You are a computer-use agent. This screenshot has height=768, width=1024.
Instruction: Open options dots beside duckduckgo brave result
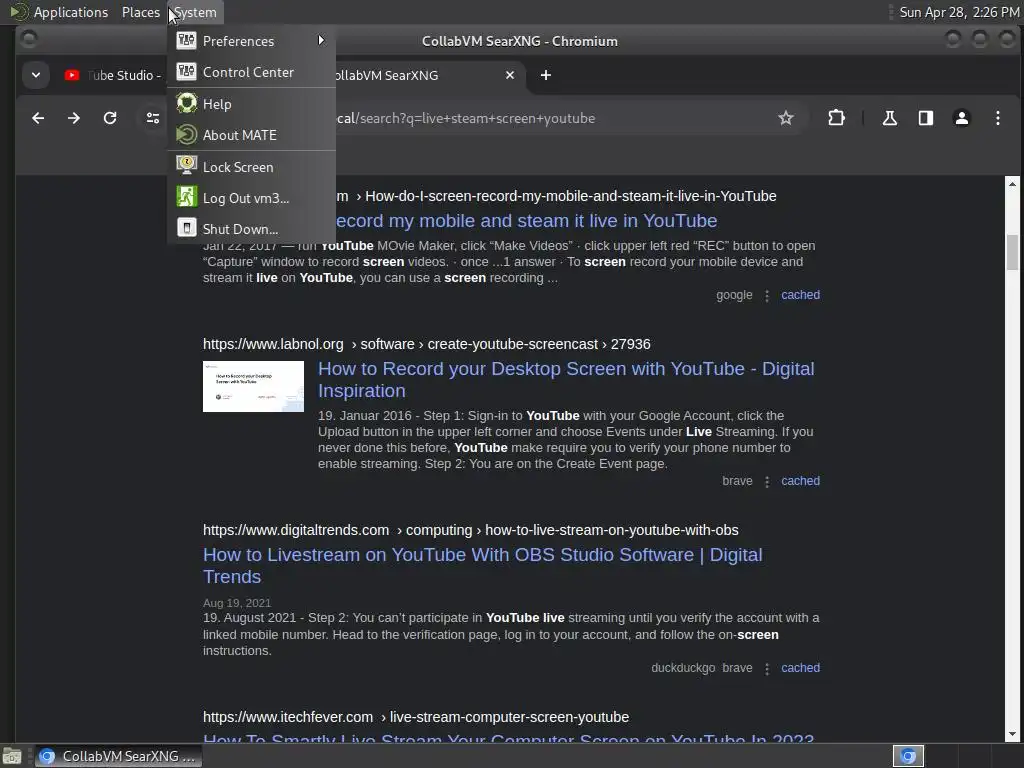(x=767, y=668)
